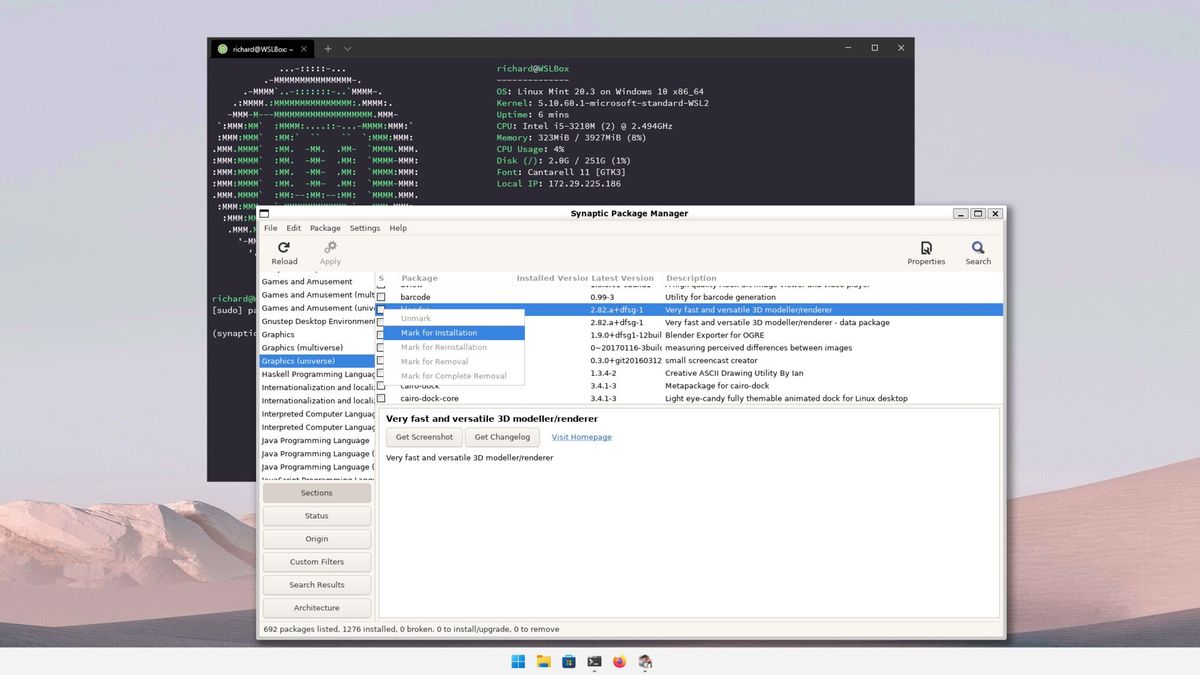The image size is (1200, 675).
Task: Open the terminal tab dropdown chevron
Action: click(346, 48)
